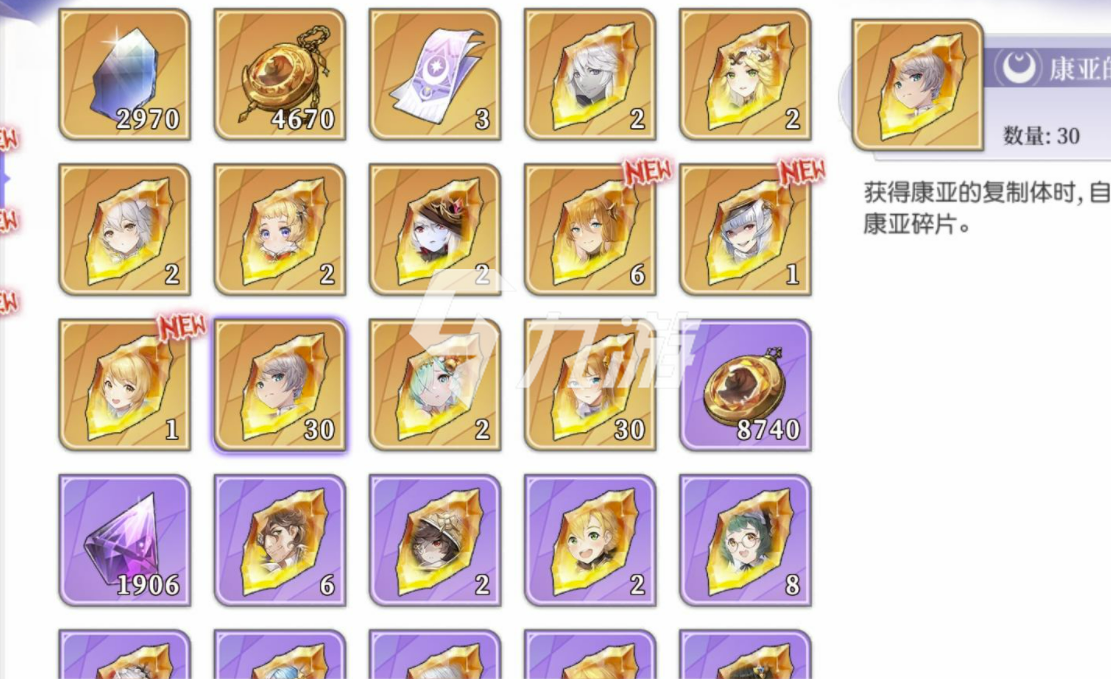Select the blonde twin-tail girl shard count 2
The width and height of the screenshot is (1111, 679).
coord(280,230)
